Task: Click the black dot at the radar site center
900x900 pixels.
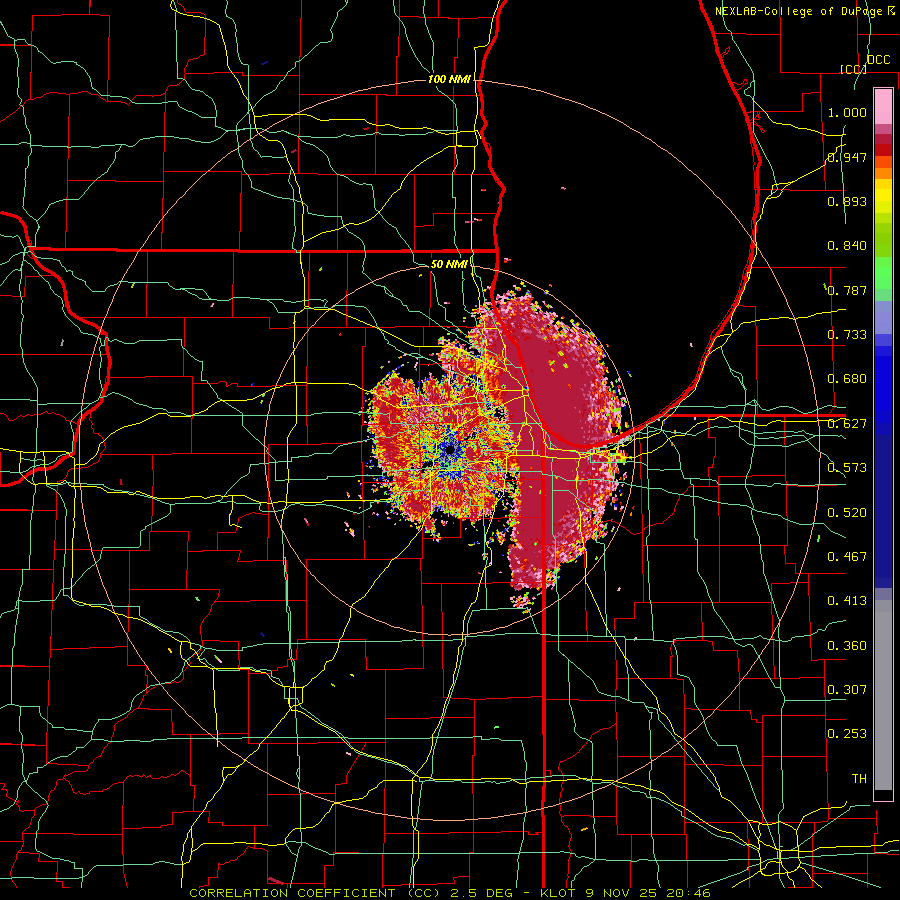Action: point(450,449)
